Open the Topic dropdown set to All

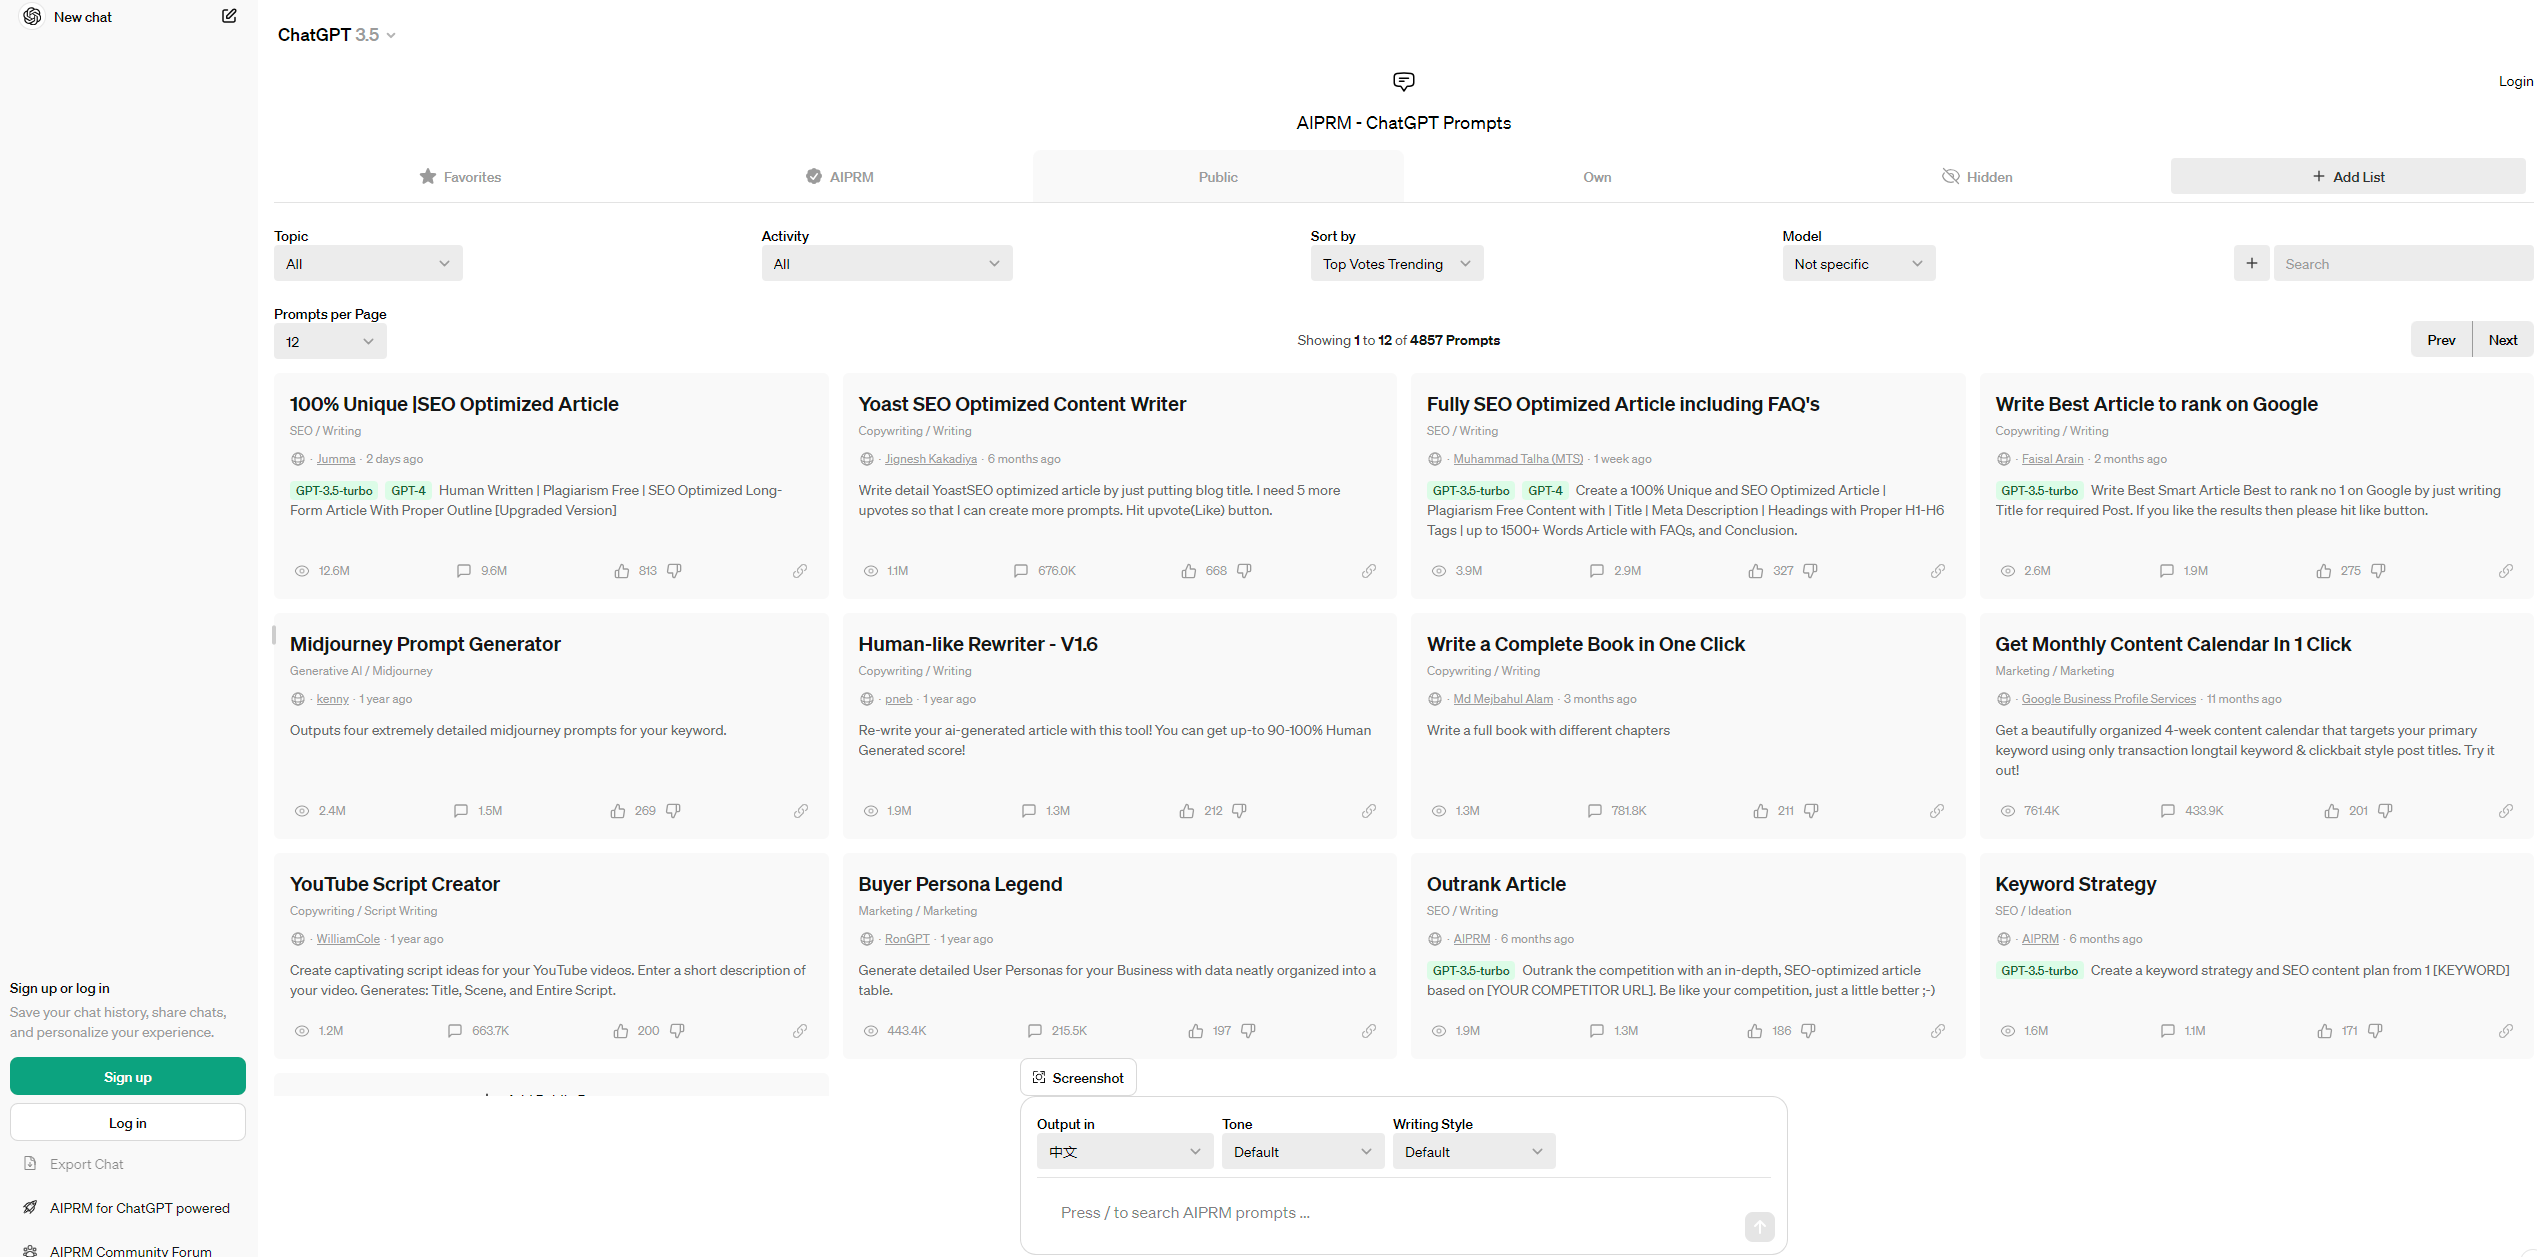point(368,264)
